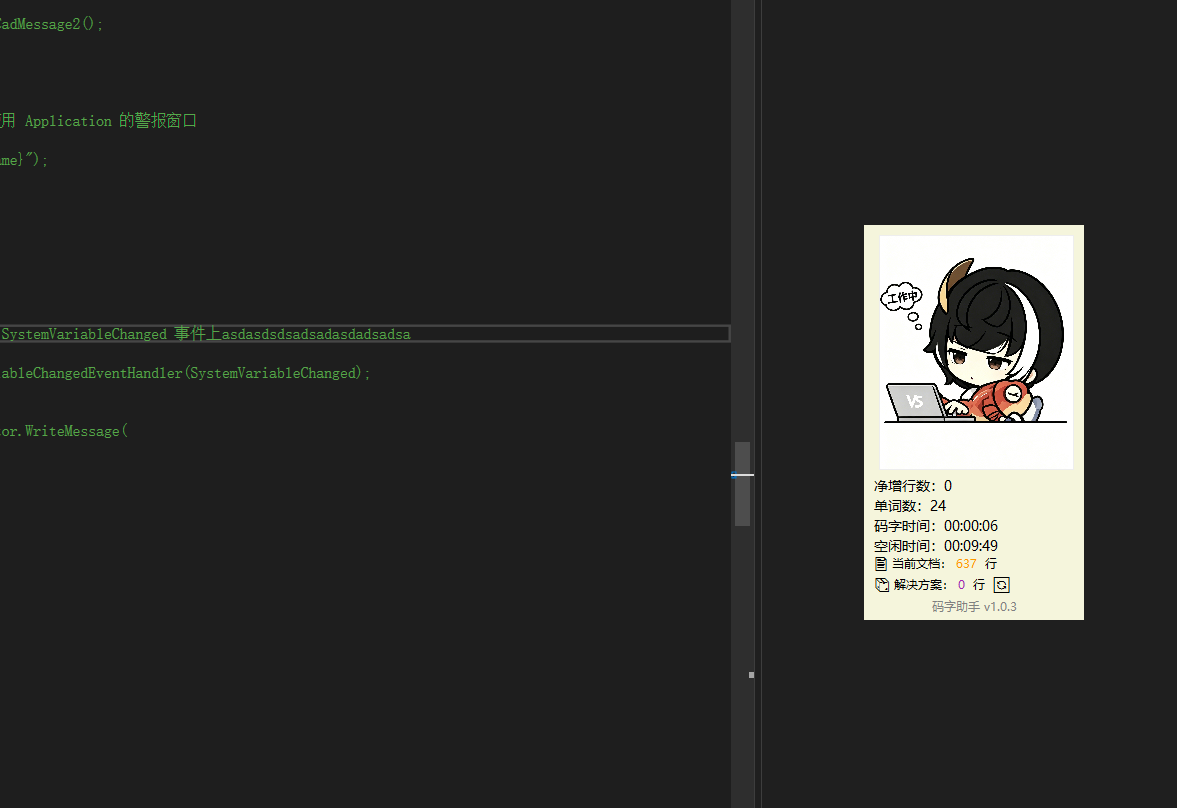Click the 单词数 word count row
This screenshot has height=808, width=1177.
coord(910,505)
